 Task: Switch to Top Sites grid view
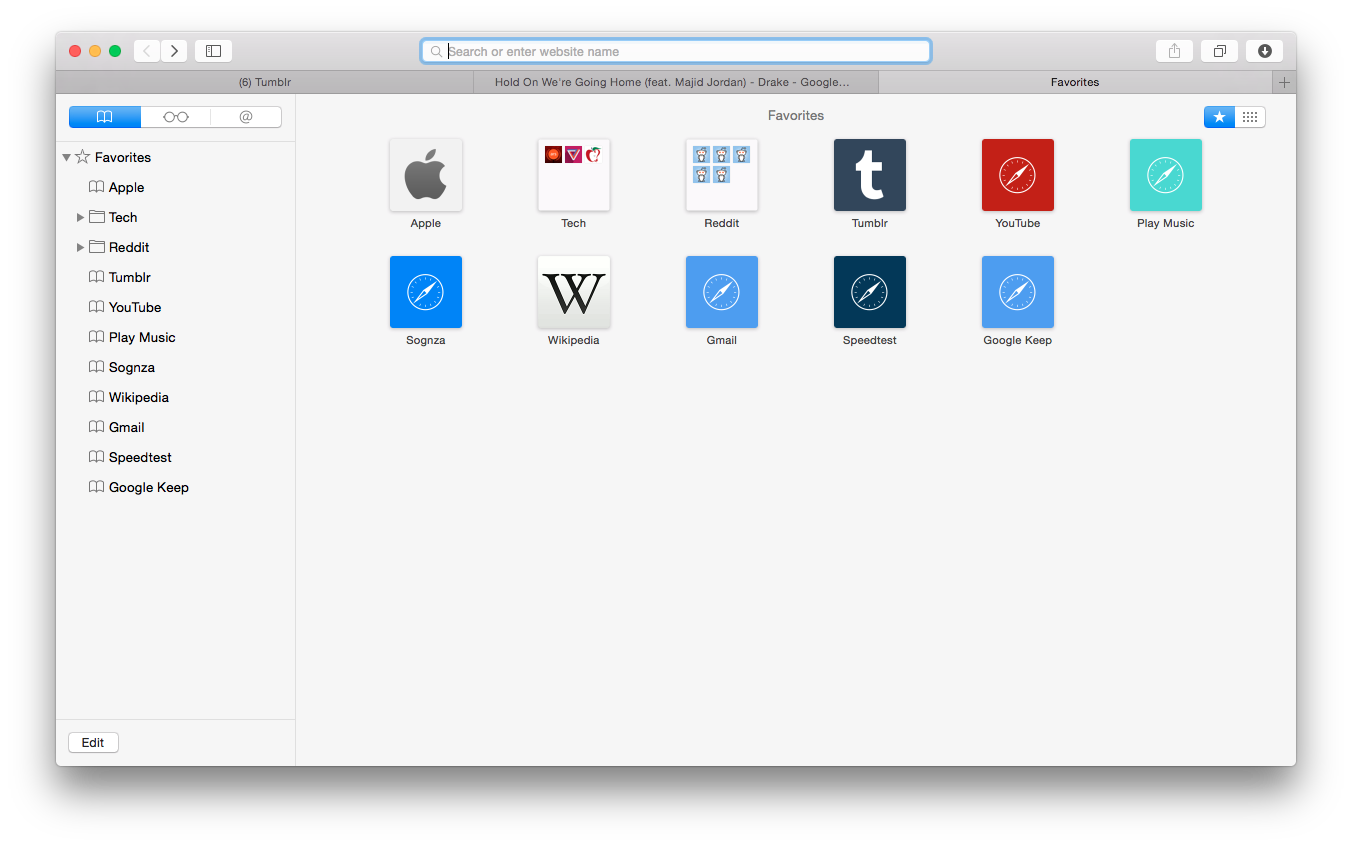[1250, 117]
